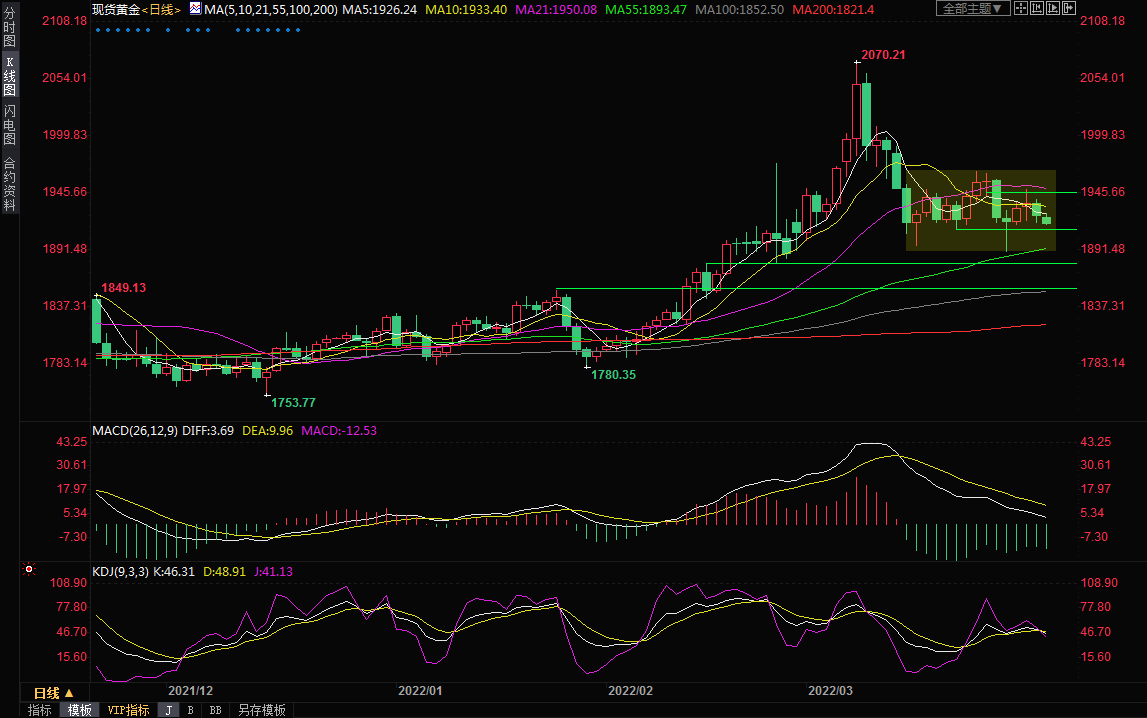Screen dimensions: 1147x718
Task: Click the 另存模板 button
Action: (x=261, y=710)
